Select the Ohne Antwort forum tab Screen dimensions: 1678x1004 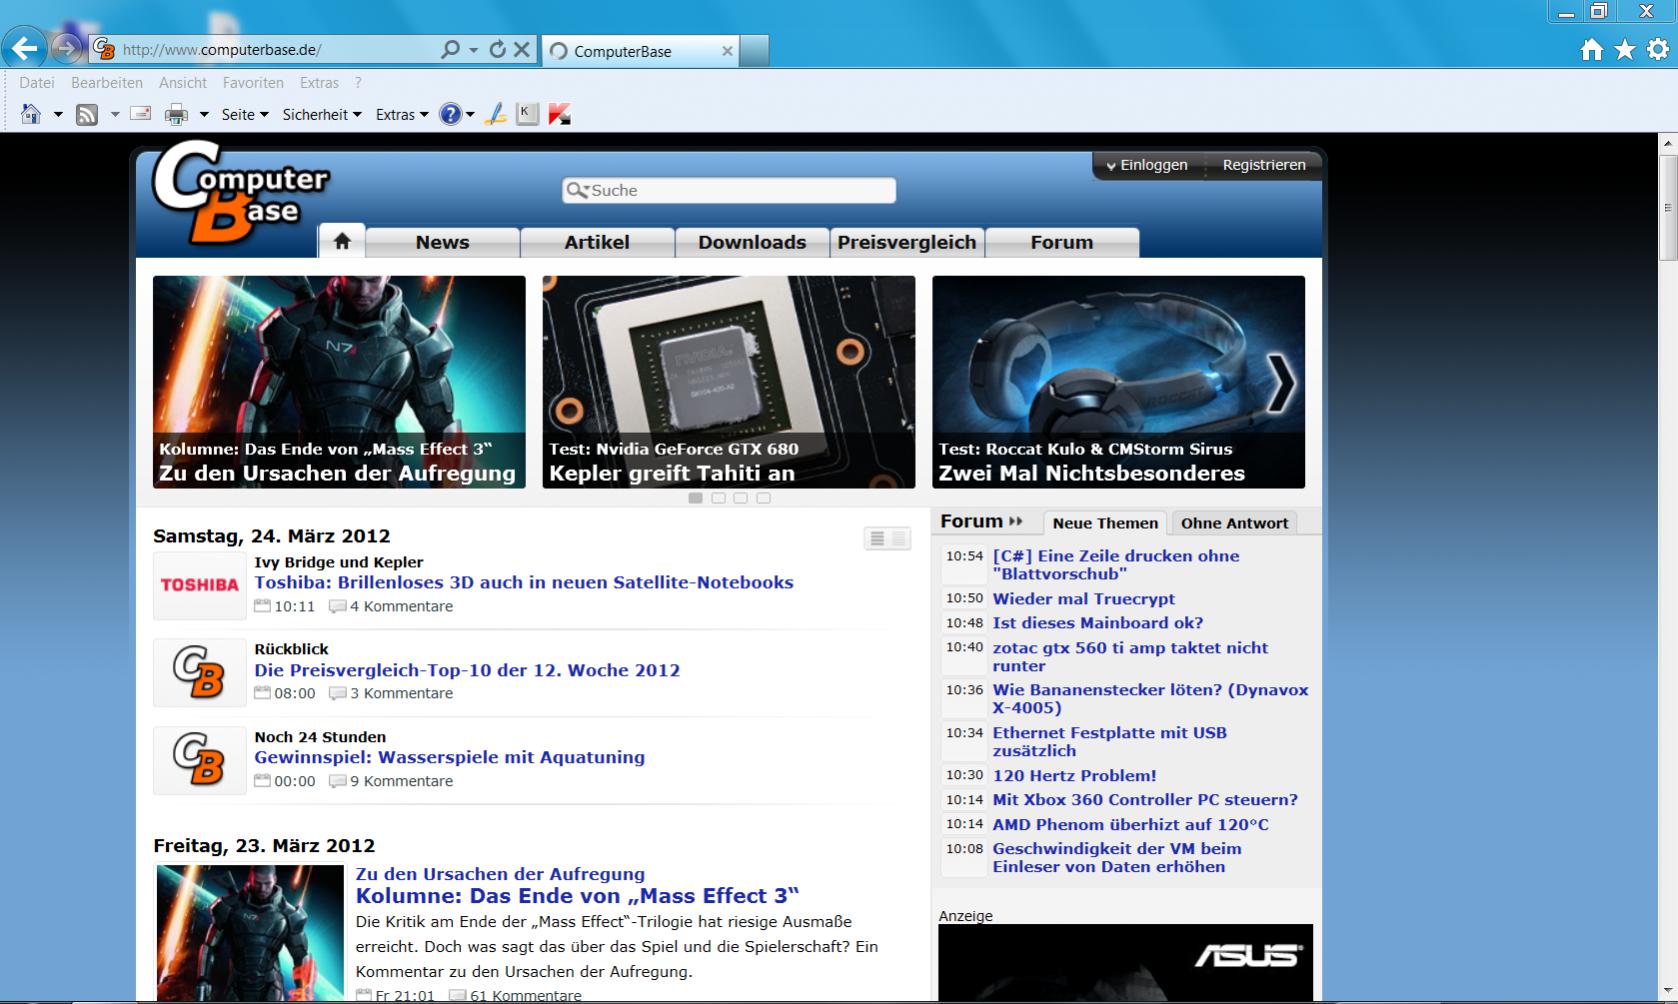pyautogui.click(x=1235, y=523)
